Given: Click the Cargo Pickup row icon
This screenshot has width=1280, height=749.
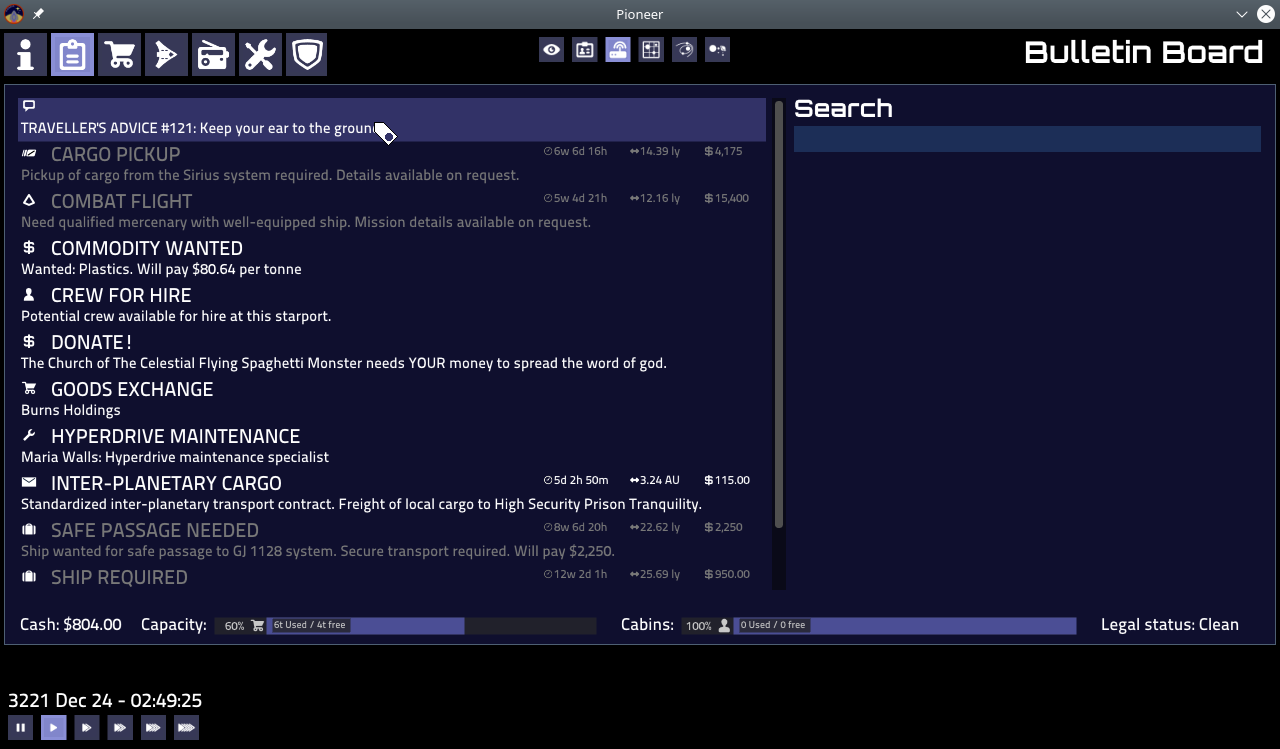Looking at the screenshot, I should (29, 153).
